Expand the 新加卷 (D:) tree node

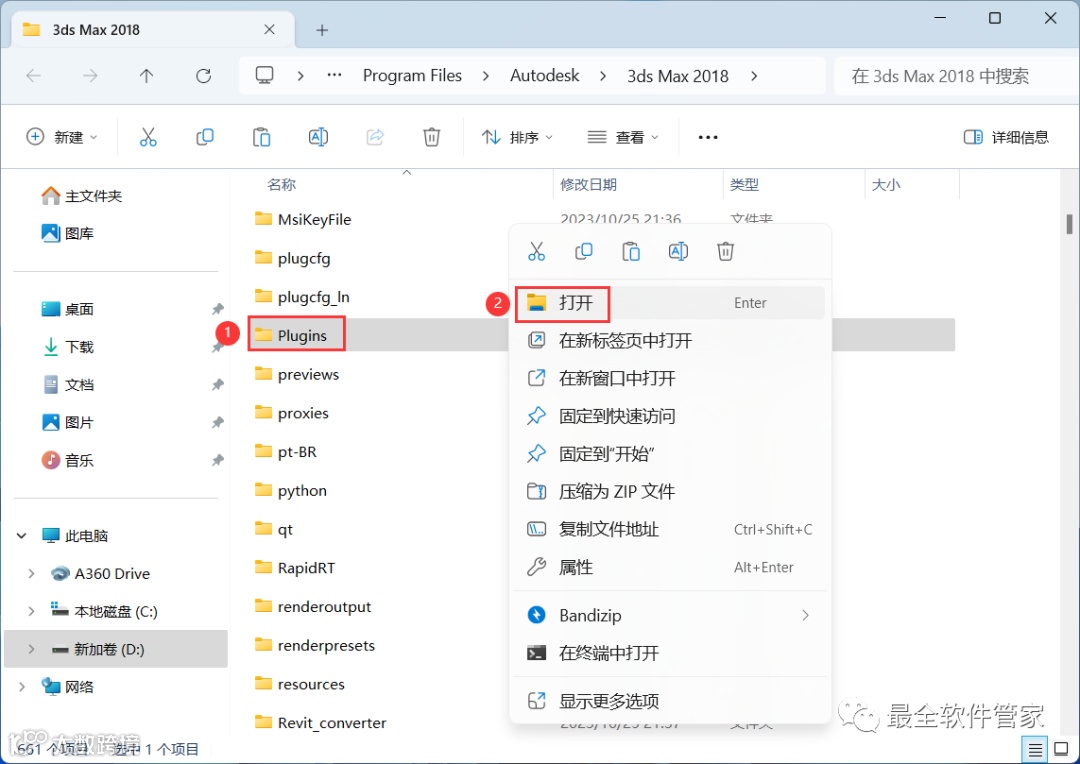pyautogui.click(x=31, y=649)
